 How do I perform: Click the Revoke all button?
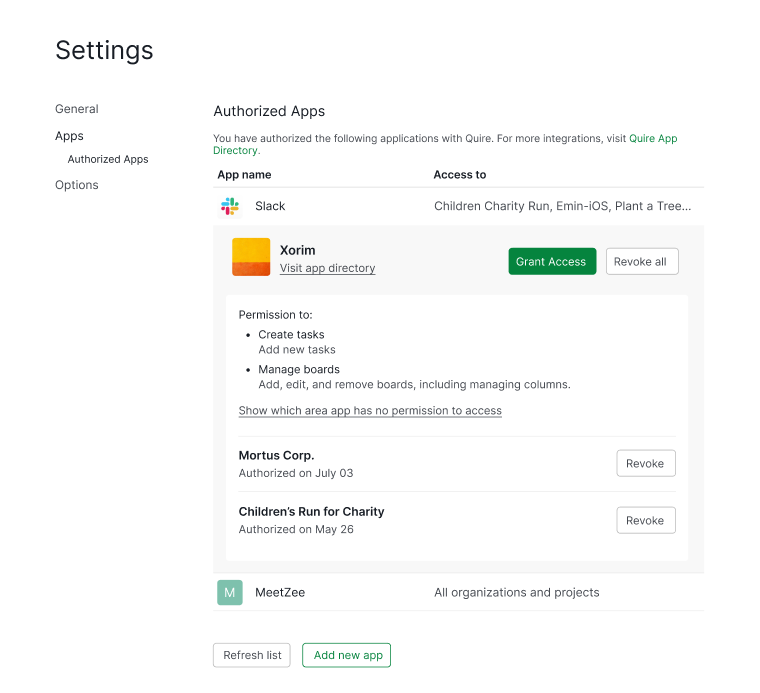pyautogui.click(x=642, y=261)
